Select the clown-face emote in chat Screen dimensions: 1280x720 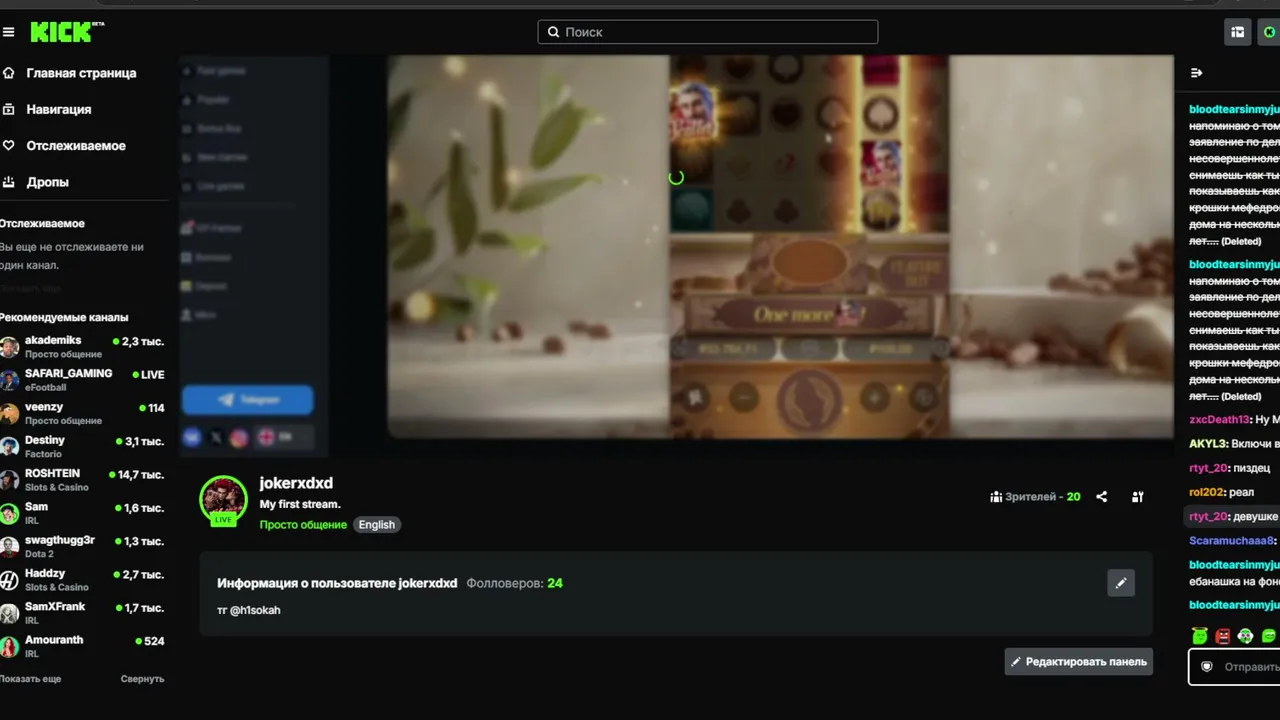pos(1246,635)
